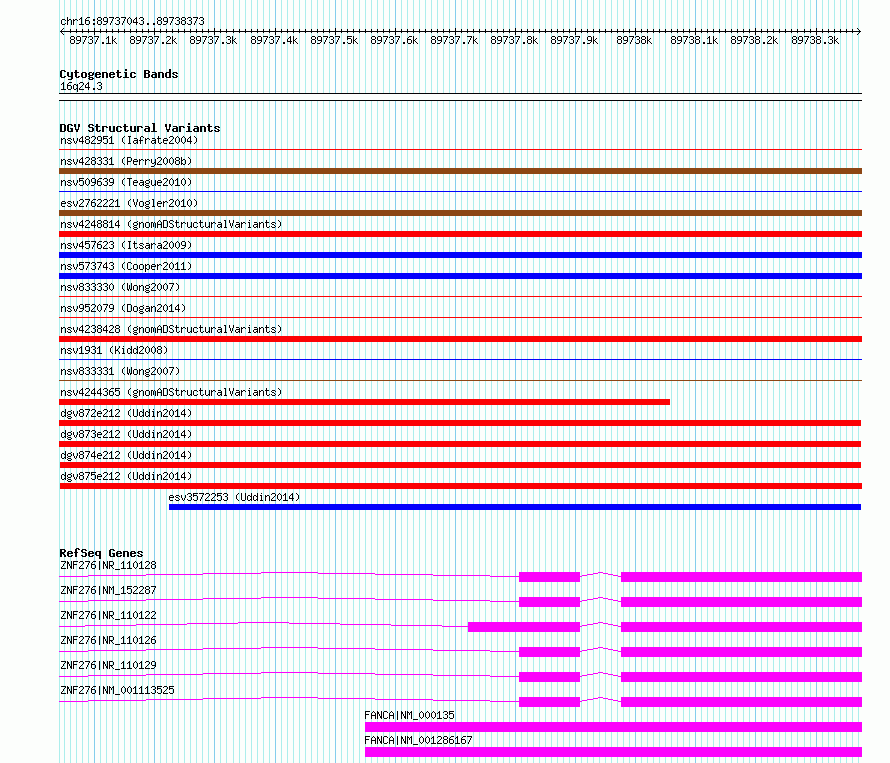Click the shorter red bar under nsv4244365
890x763 pixels.
point(364,402)
